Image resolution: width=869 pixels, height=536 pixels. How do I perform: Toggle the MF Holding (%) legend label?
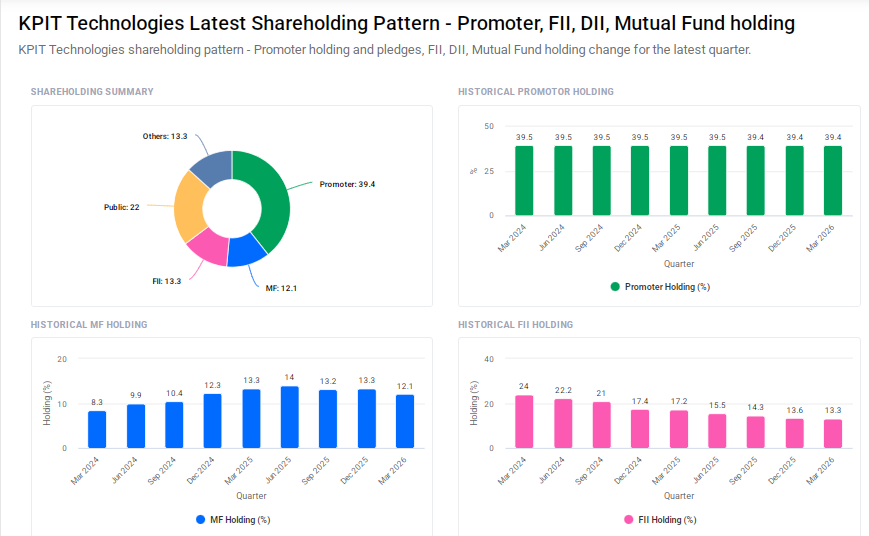coord(241,519)
